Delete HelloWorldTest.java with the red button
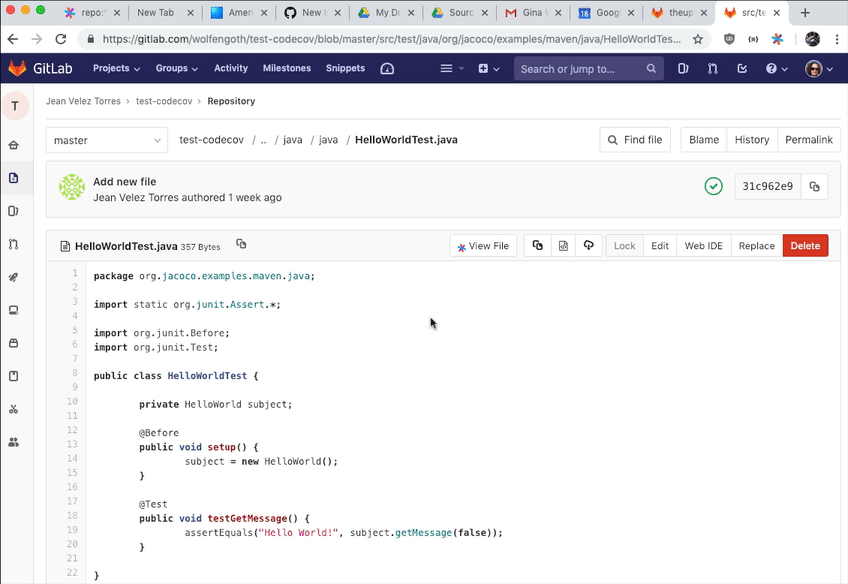This screenshot has height=584, width=848. point(805,245)
